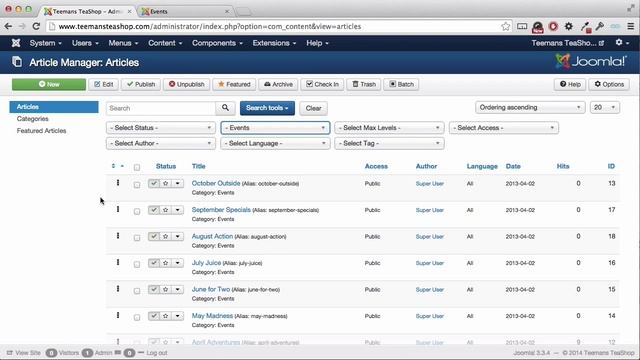The image size is (640, 360).
Task: Click the search magnifier button
Action: click(225, 108)
